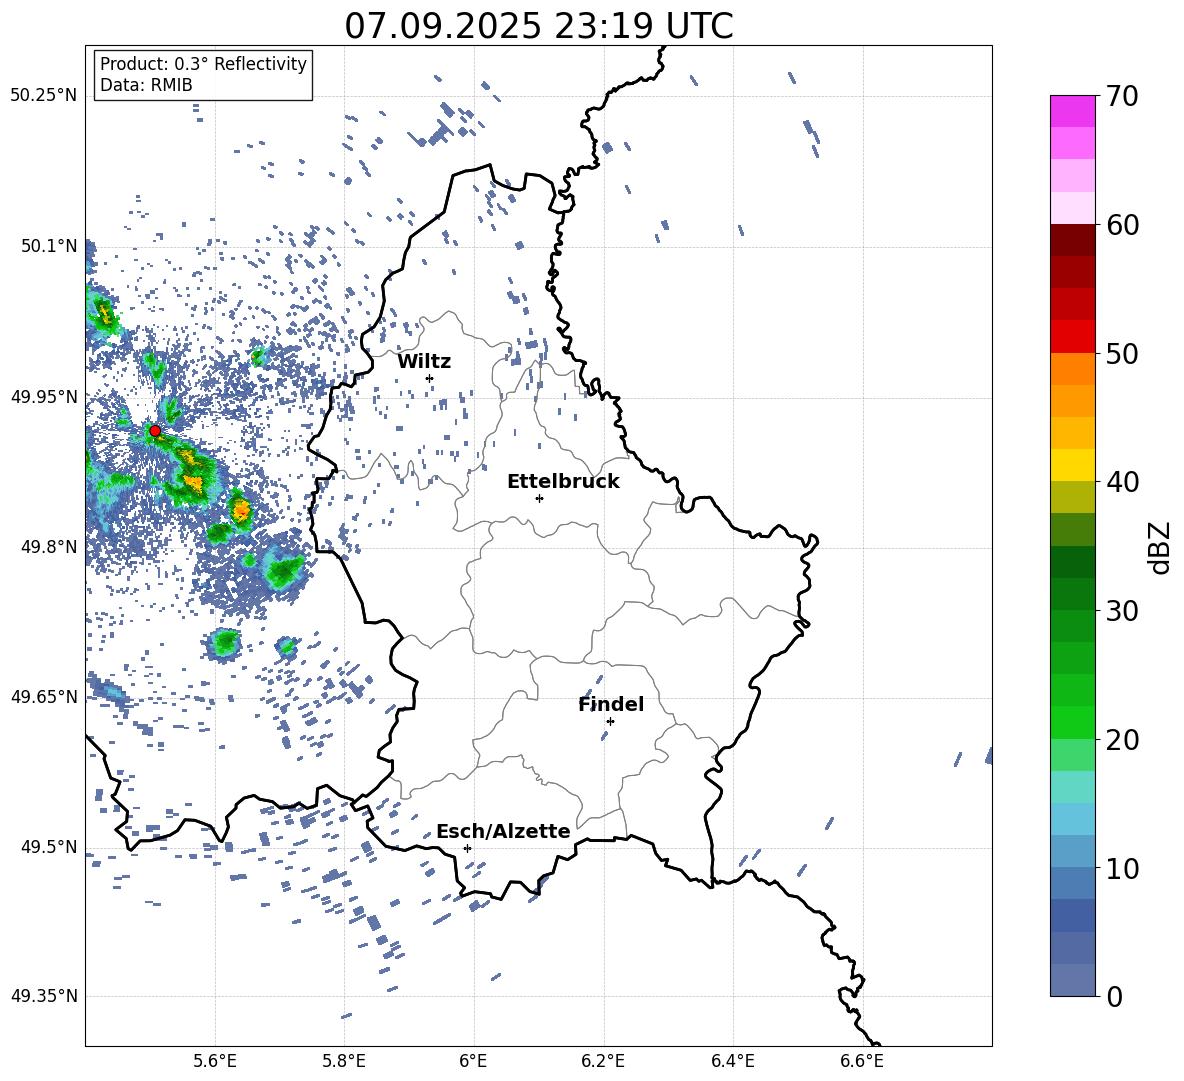
Task: Click the 49.8°N latitude label
Action: pos(48,547)
